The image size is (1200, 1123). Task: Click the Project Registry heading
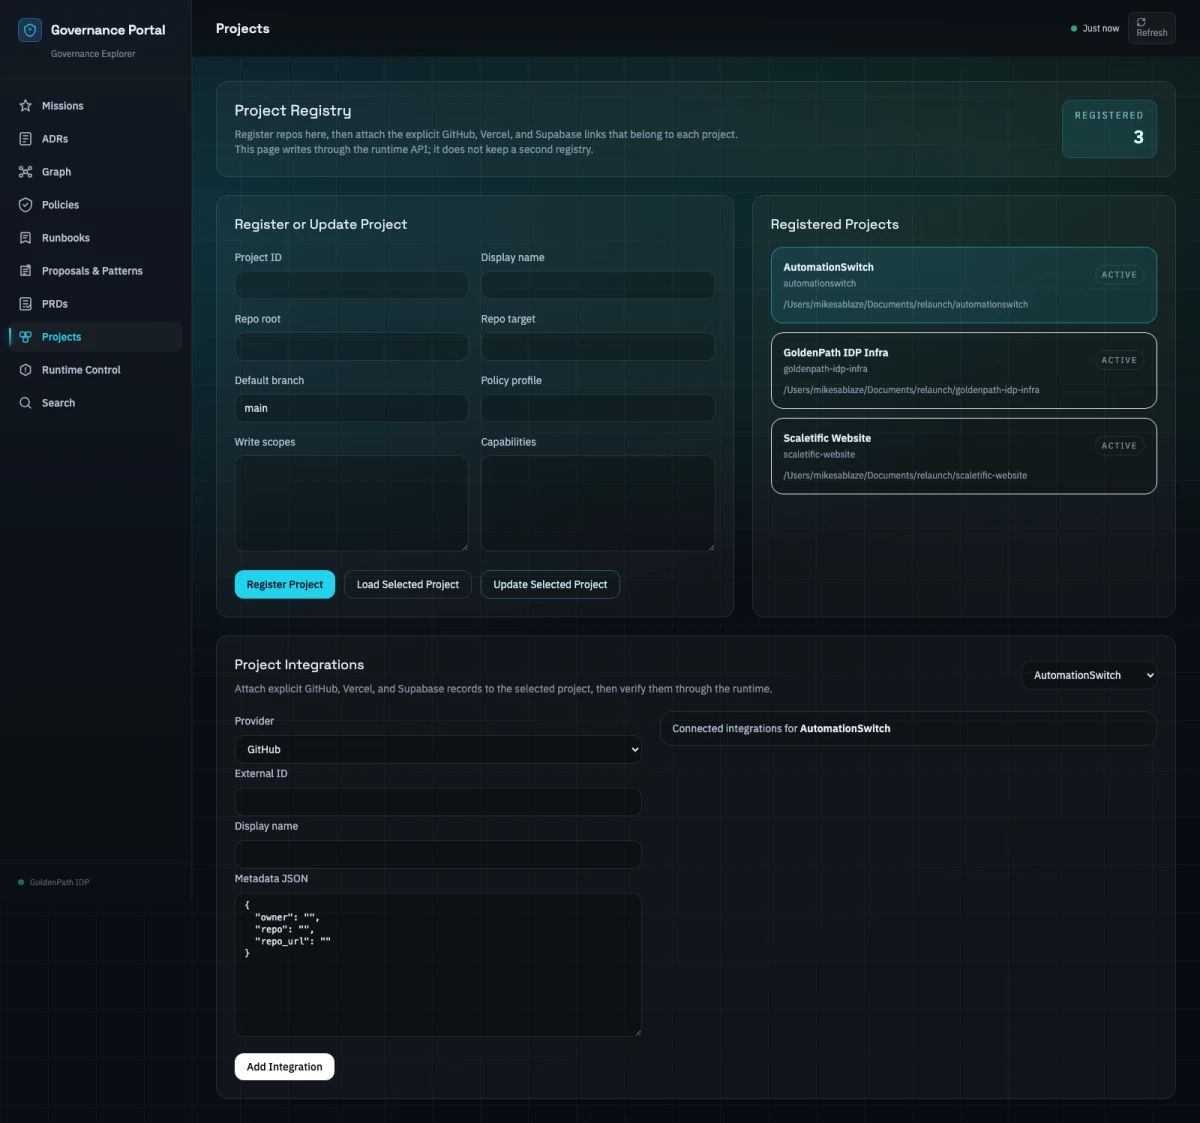point(293,110)
